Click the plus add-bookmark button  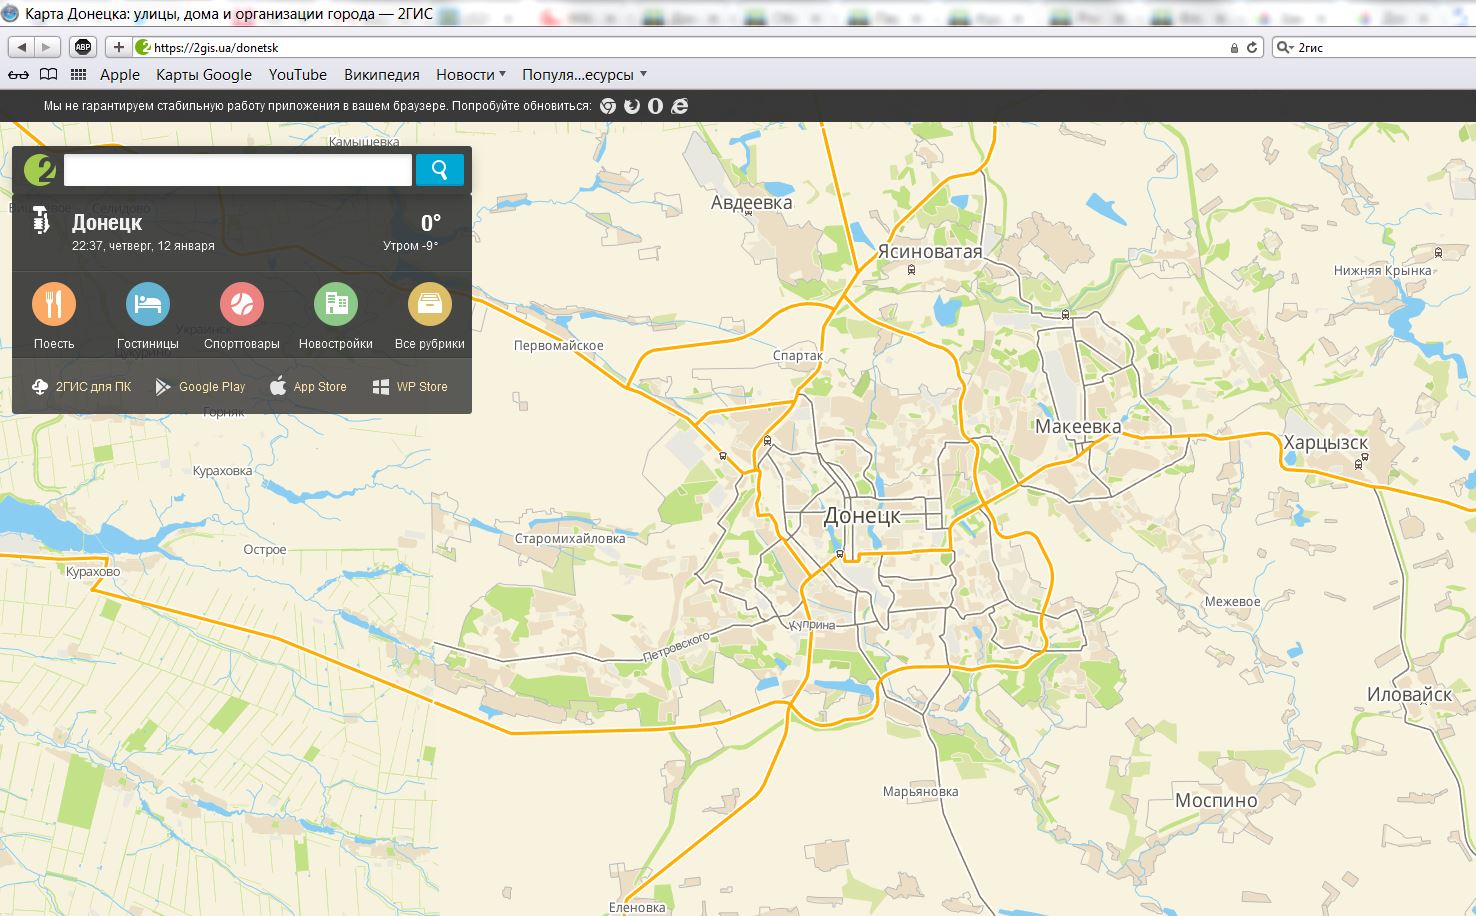point(118,47)
